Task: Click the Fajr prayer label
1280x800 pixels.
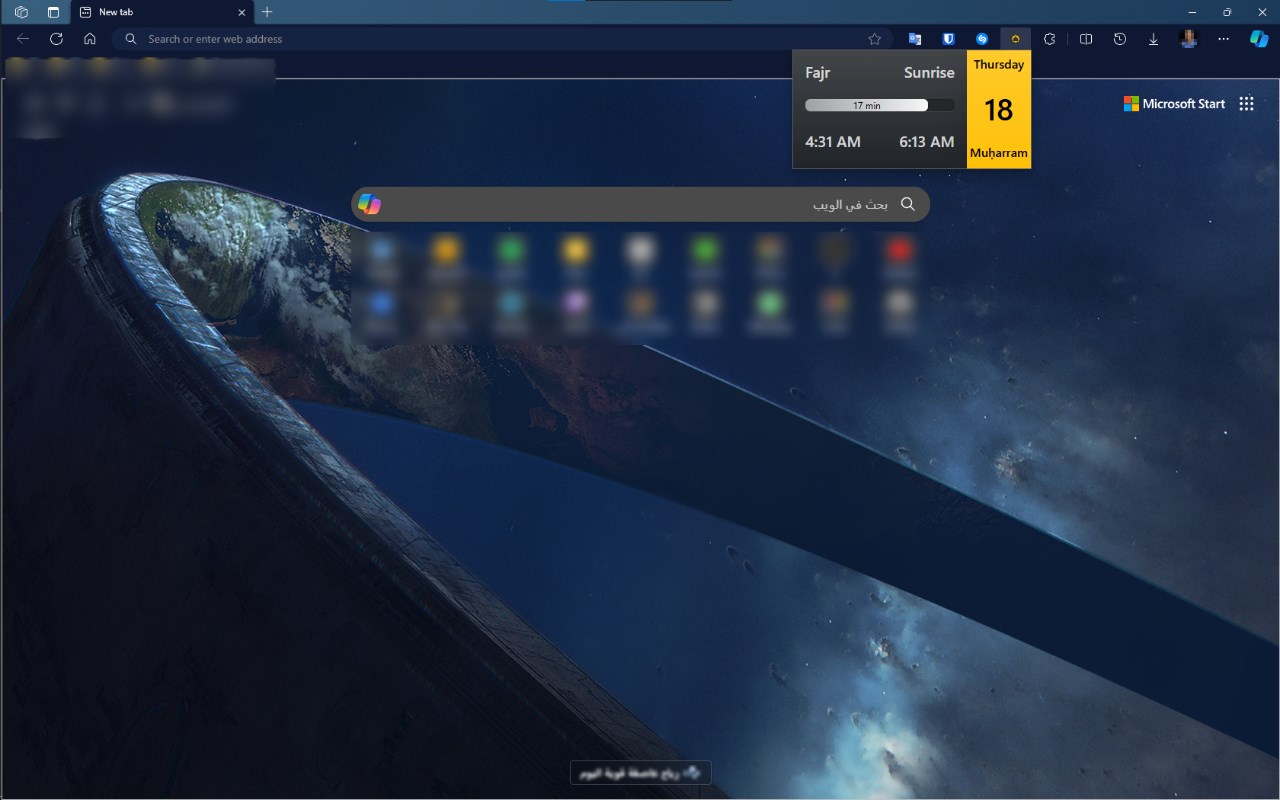Action: point(818,73)
